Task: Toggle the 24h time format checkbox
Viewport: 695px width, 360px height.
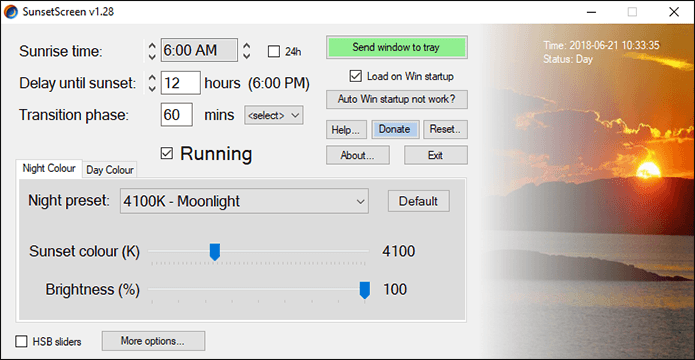Action: [x=274, y=52]
